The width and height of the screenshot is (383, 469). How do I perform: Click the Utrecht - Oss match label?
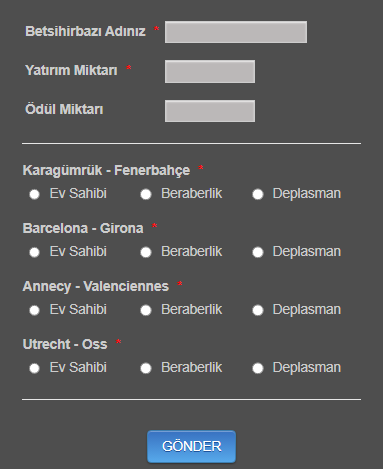[x=65, y=344]
